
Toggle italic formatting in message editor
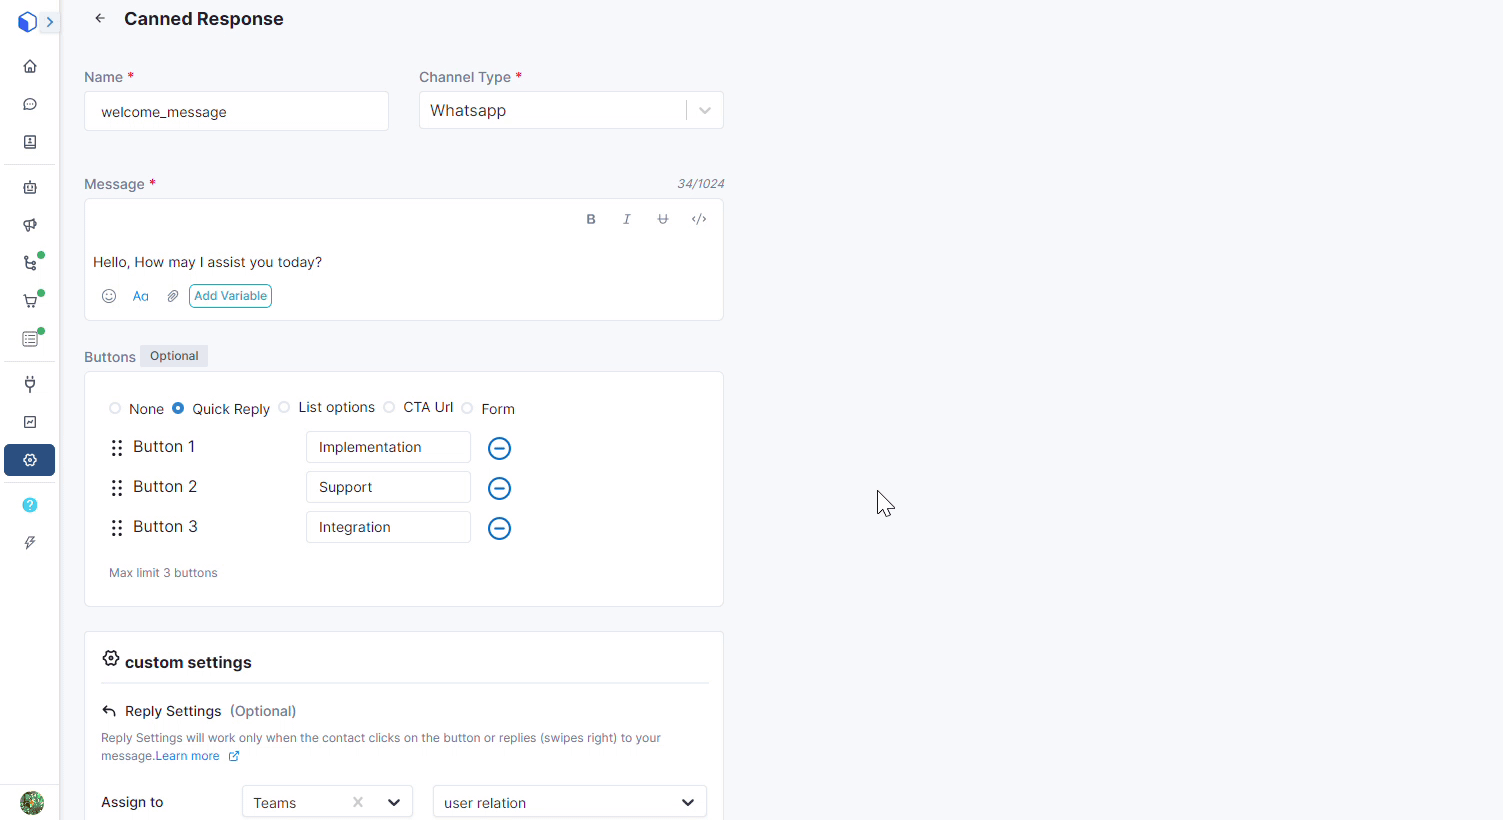click(x=627, y=219)
